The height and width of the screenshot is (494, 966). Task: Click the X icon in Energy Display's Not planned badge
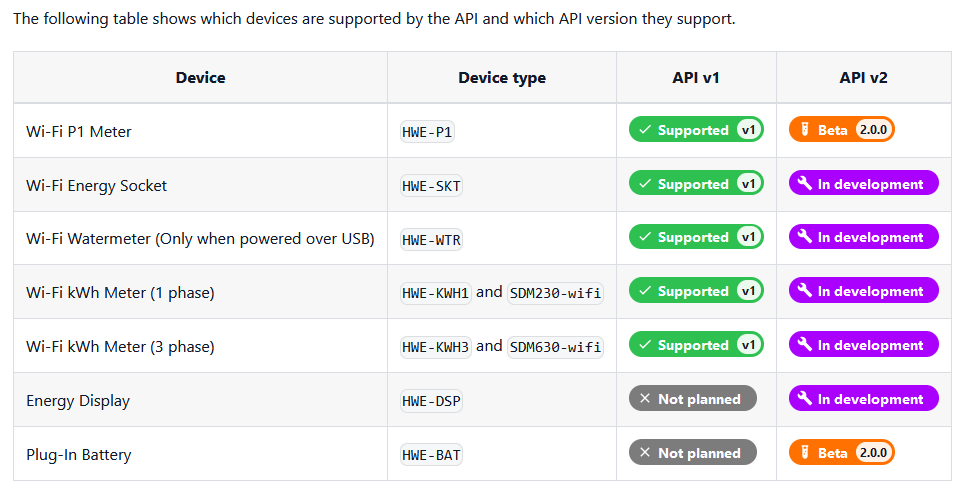click(x=645, y=399)
